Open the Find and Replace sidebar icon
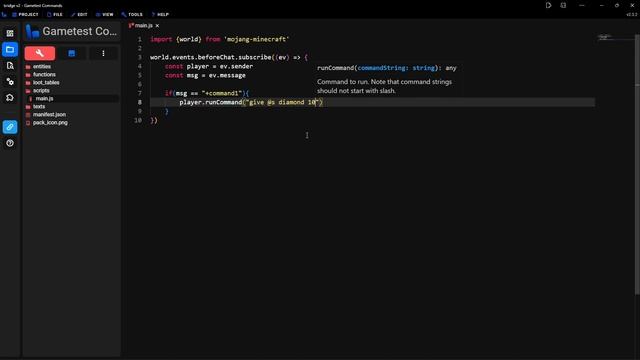This screenshot has height=360, width=640. 10,65
